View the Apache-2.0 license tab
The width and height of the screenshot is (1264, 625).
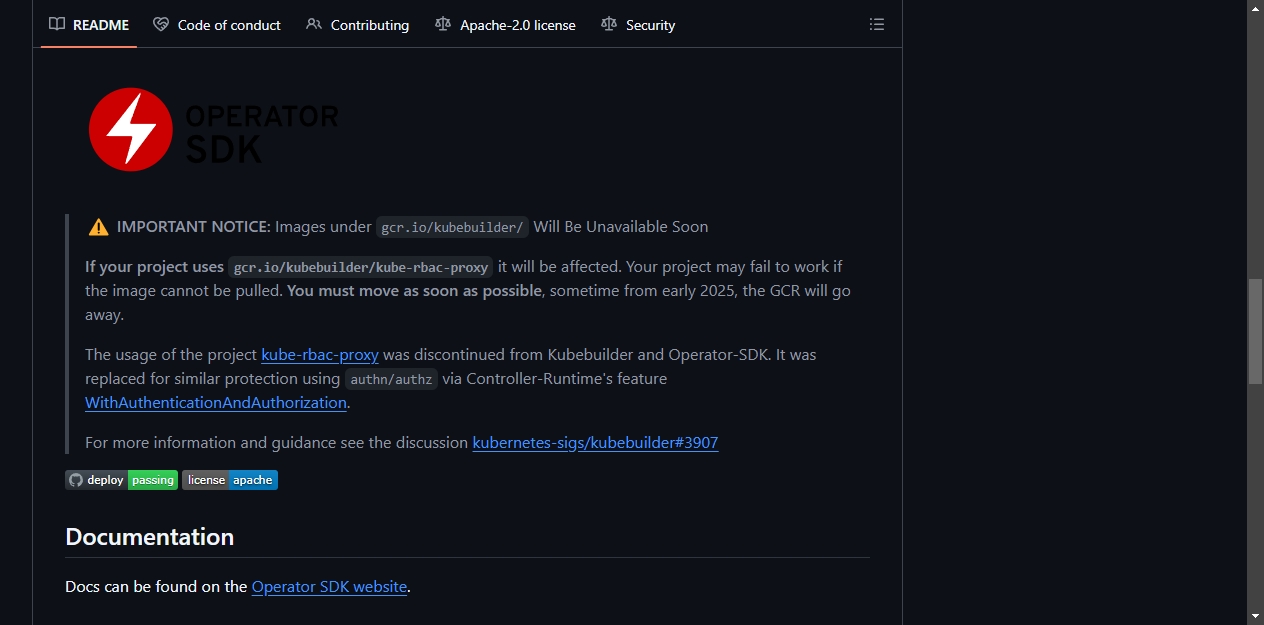click(505, 25)
